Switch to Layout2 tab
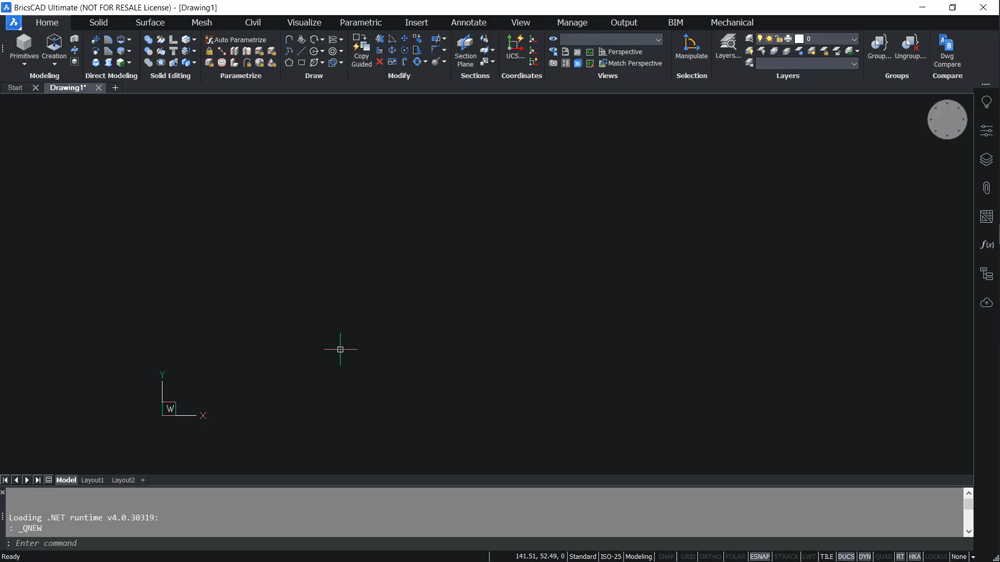 (123, 480)
